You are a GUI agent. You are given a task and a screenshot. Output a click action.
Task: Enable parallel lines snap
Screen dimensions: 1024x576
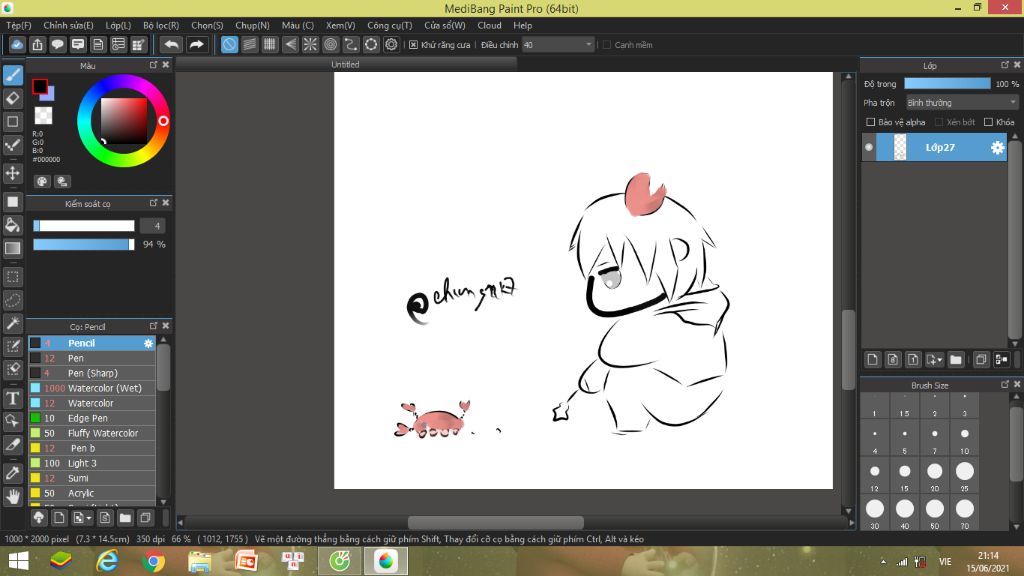pos(249,44)
